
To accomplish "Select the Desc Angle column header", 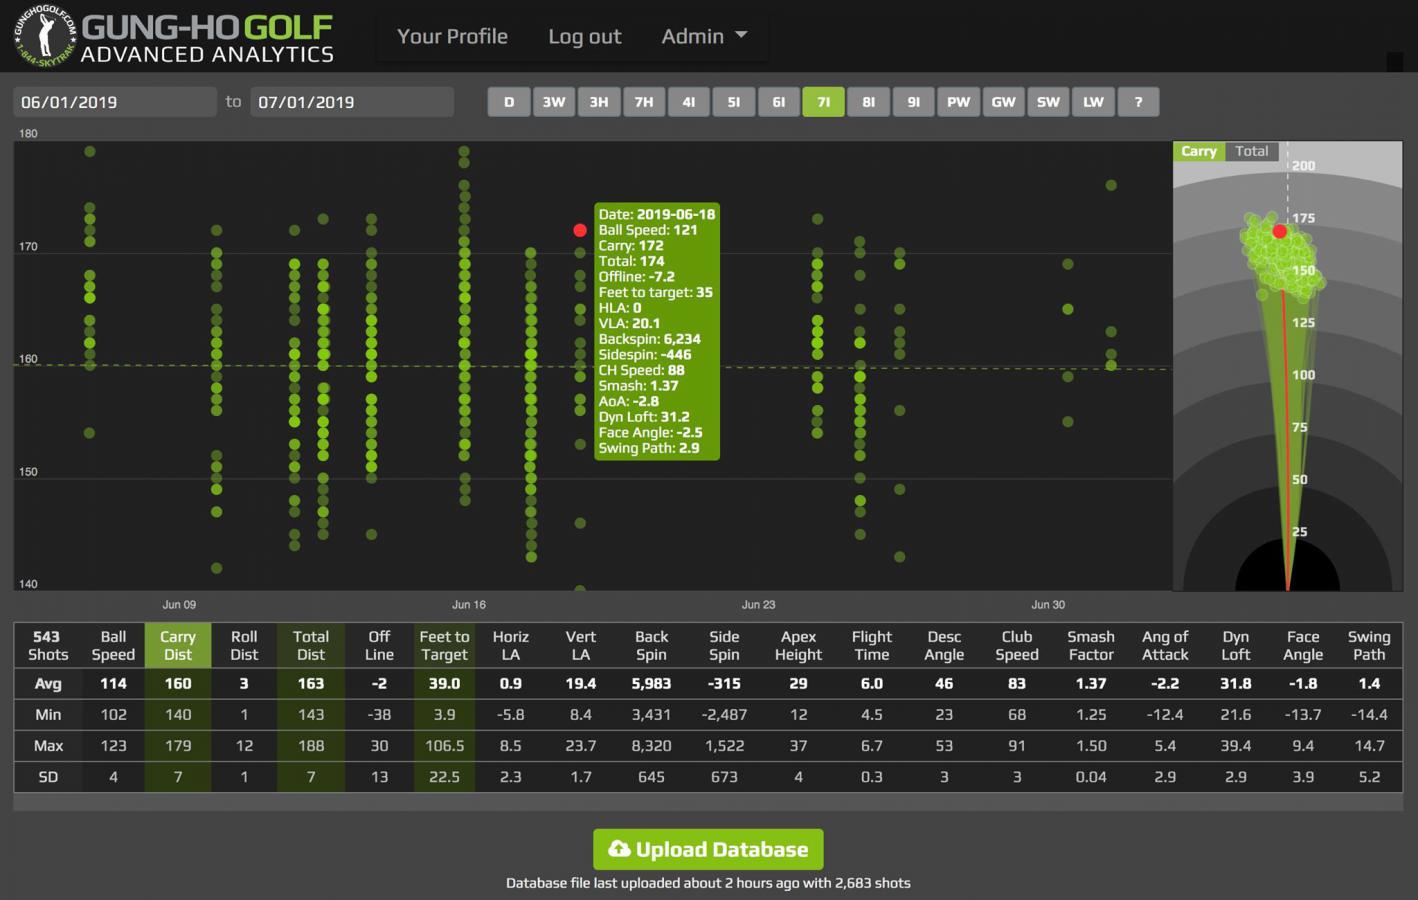I will tap(944, 645).
